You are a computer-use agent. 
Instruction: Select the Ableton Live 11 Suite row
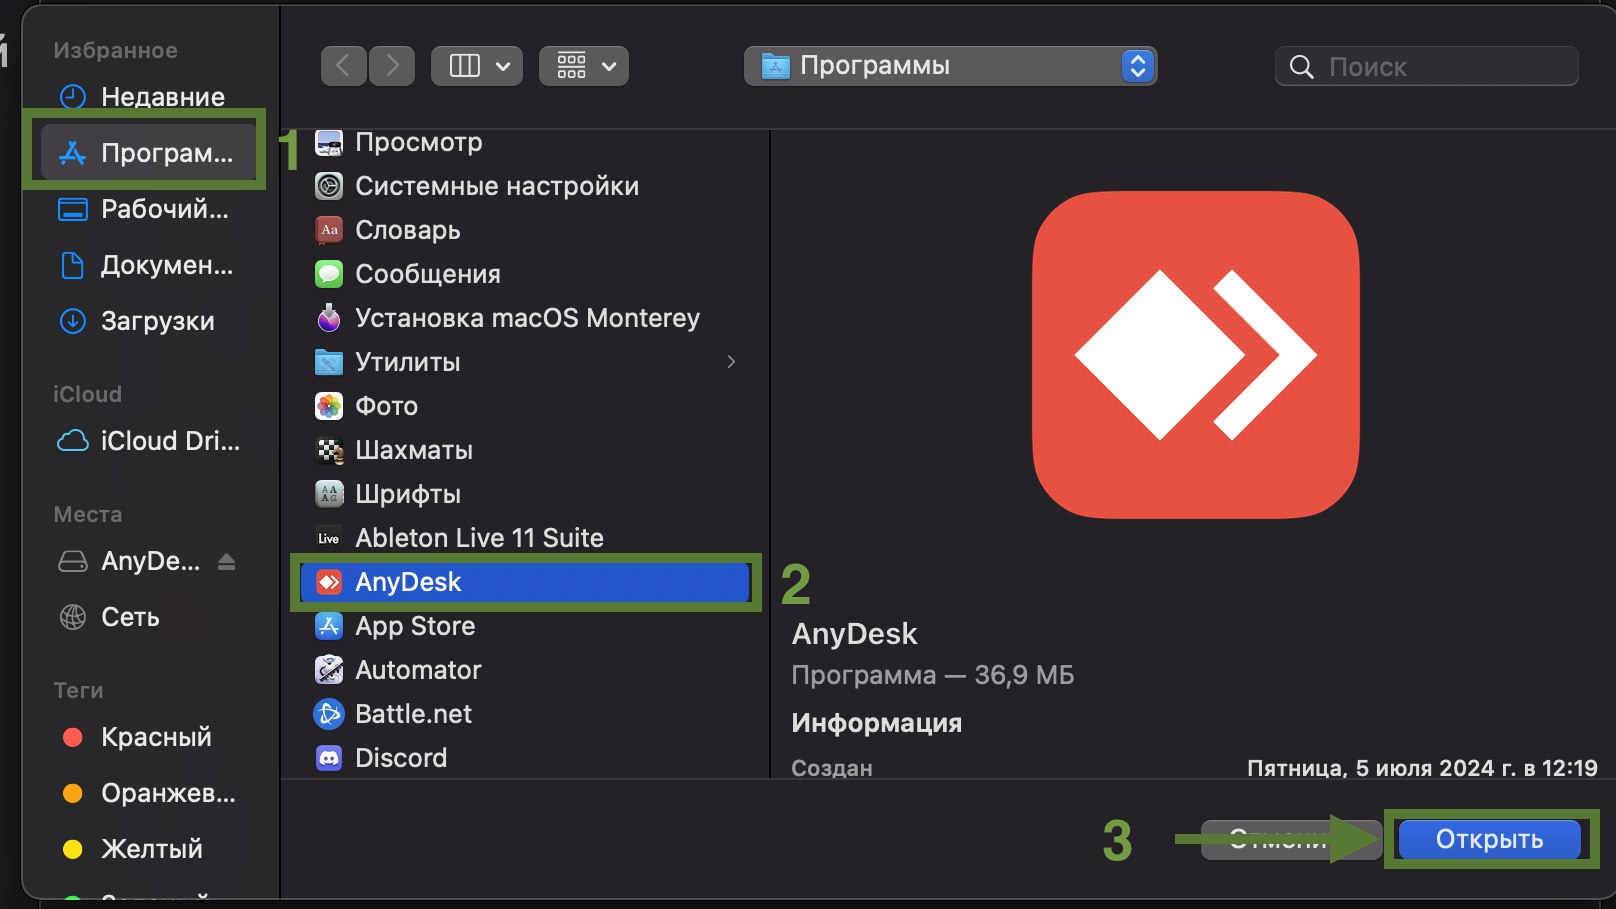point(525,538)
